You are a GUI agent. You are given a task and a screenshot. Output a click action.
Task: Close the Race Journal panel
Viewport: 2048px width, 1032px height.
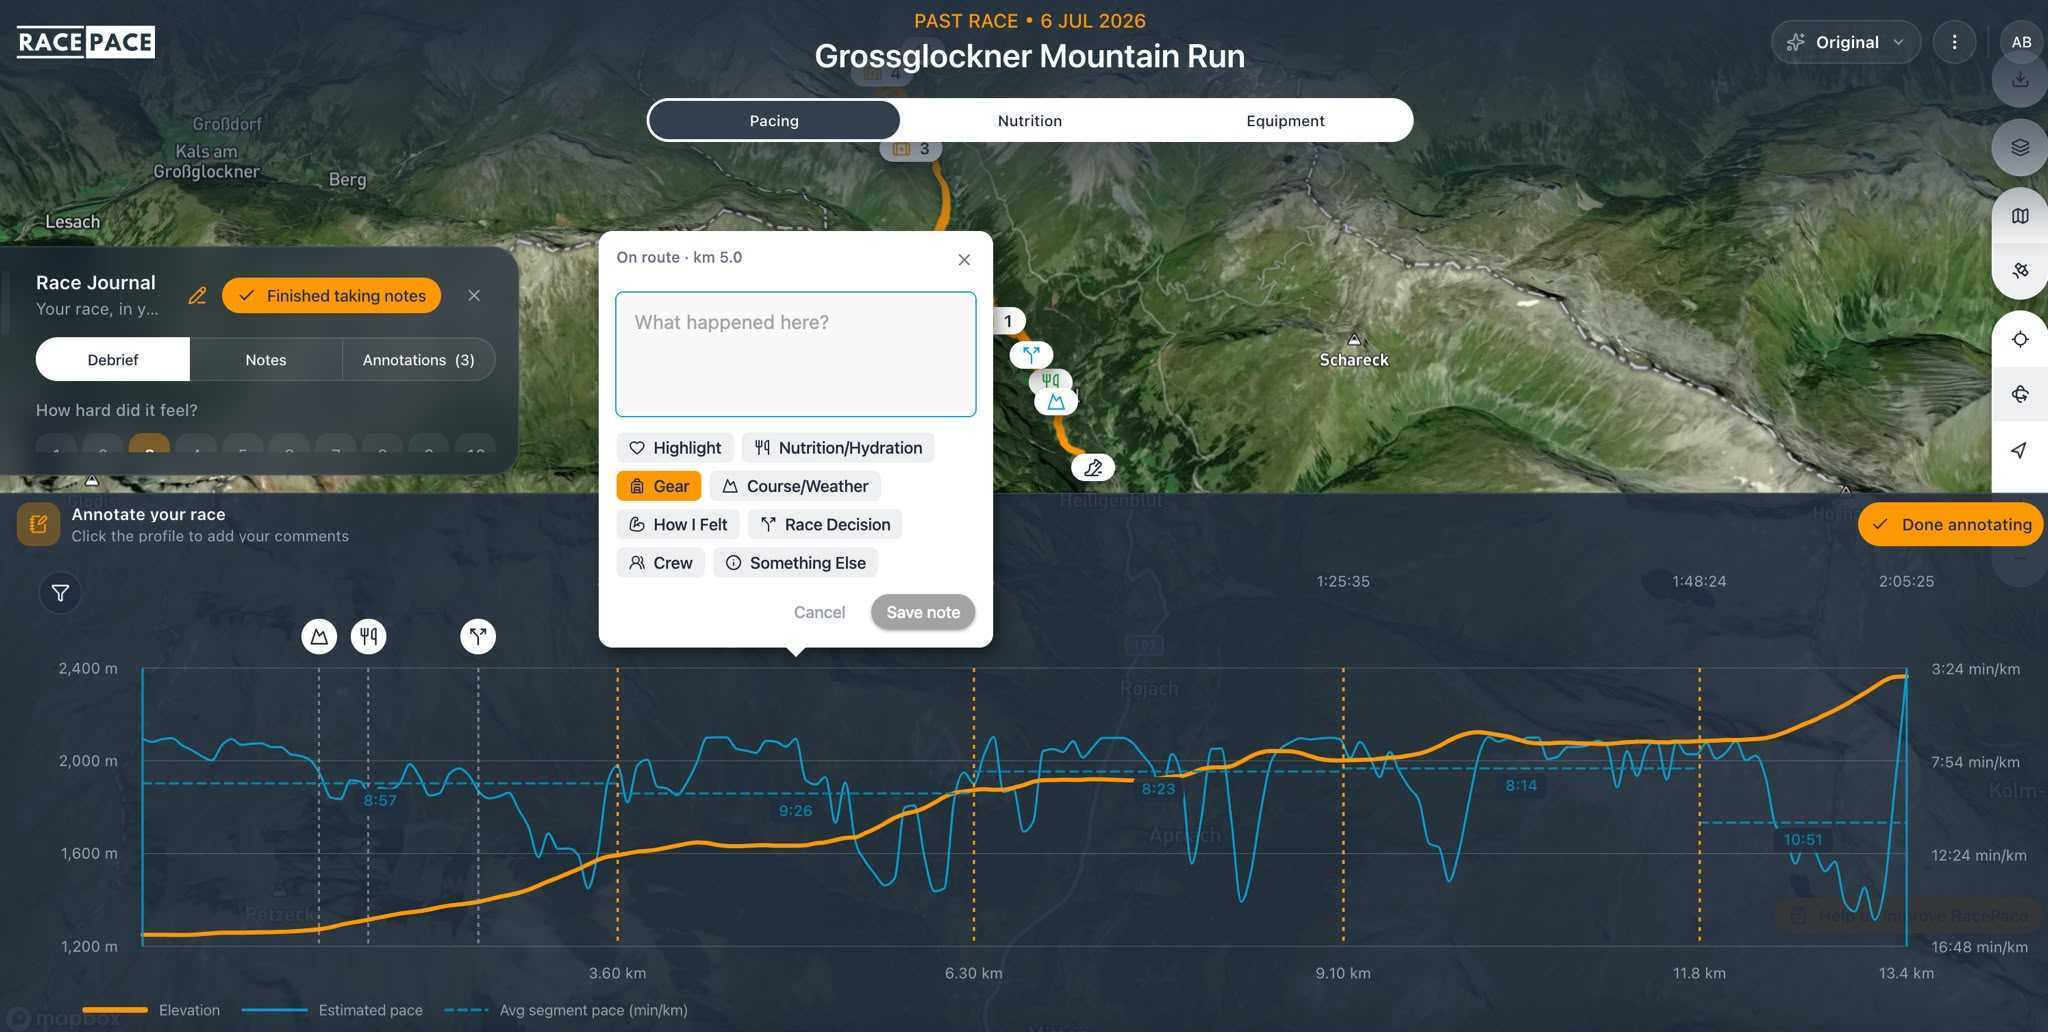(x=474, y=296)
